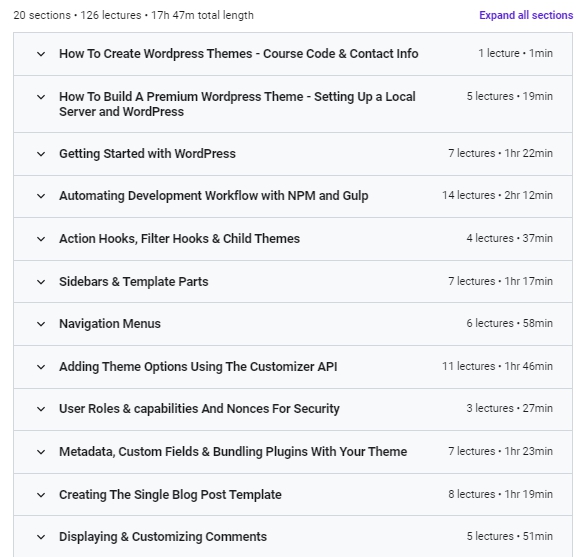Click the Navigation Menus section heading
584x557 pixels.
[x=110, y=324]
